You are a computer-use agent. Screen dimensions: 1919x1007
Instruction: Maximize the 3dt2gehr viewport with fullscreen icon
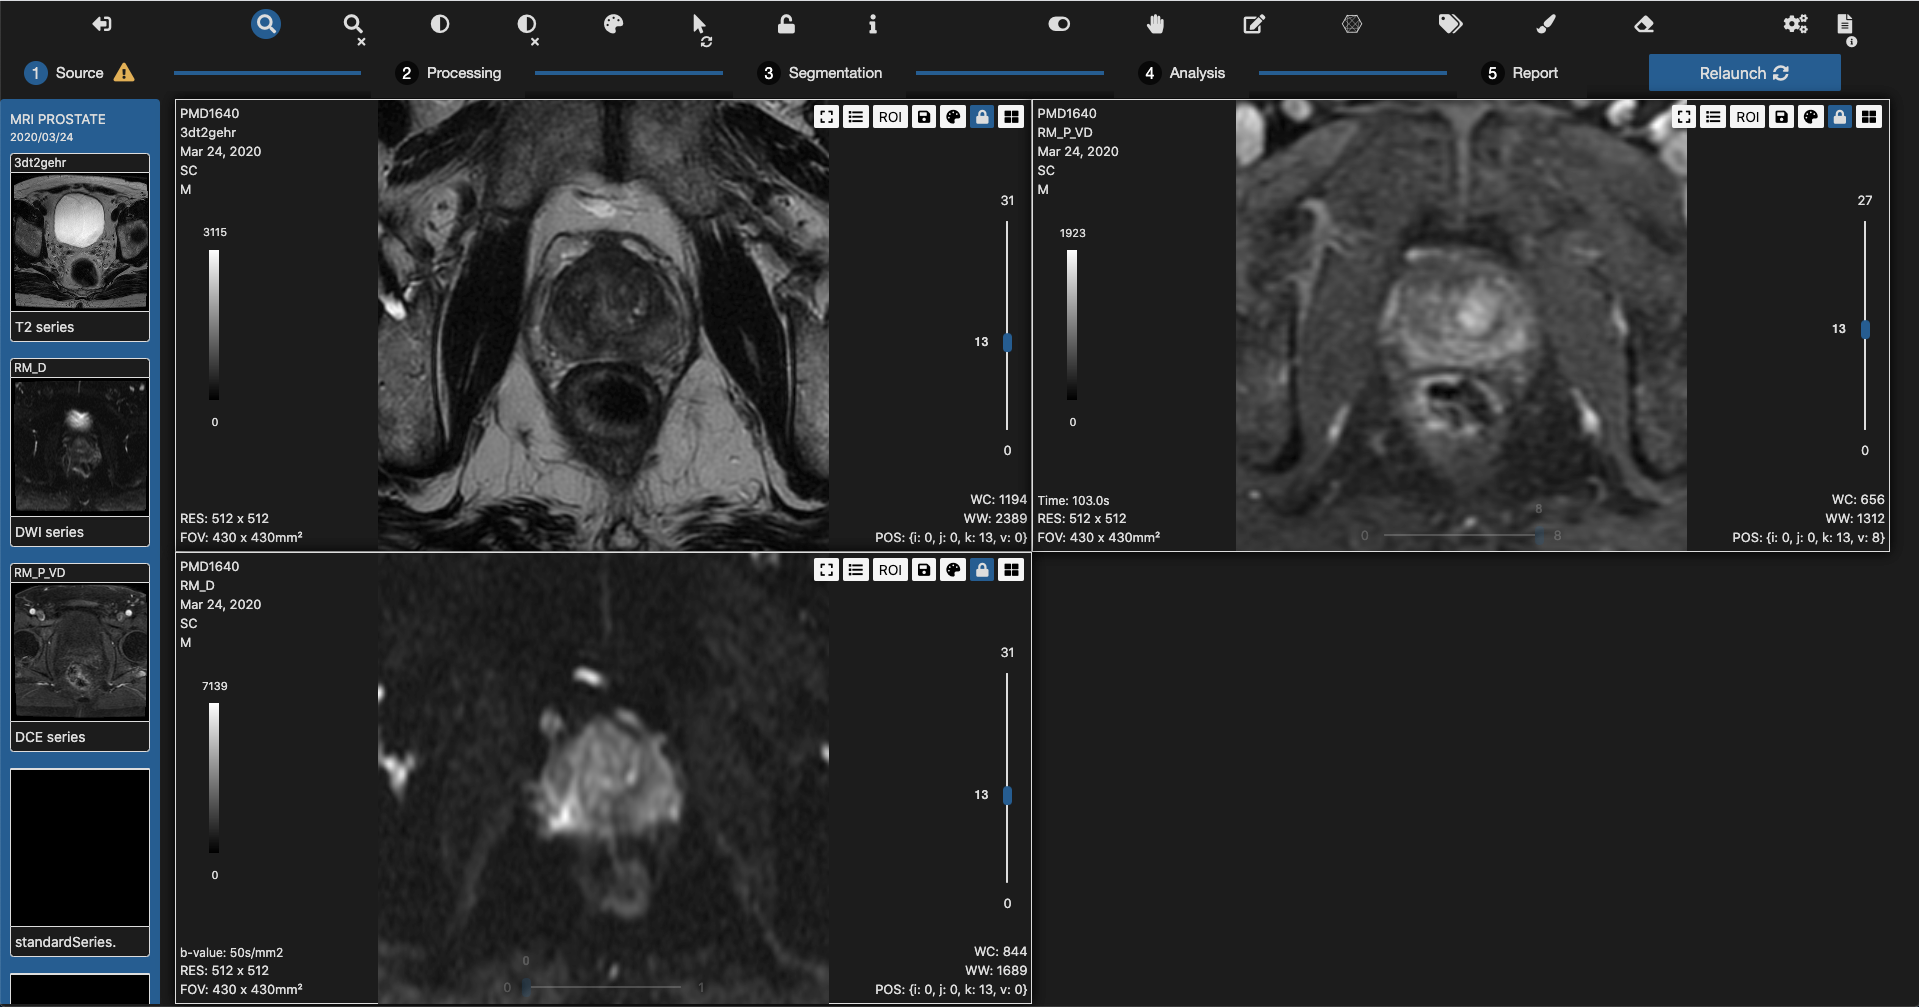(826, 117)
